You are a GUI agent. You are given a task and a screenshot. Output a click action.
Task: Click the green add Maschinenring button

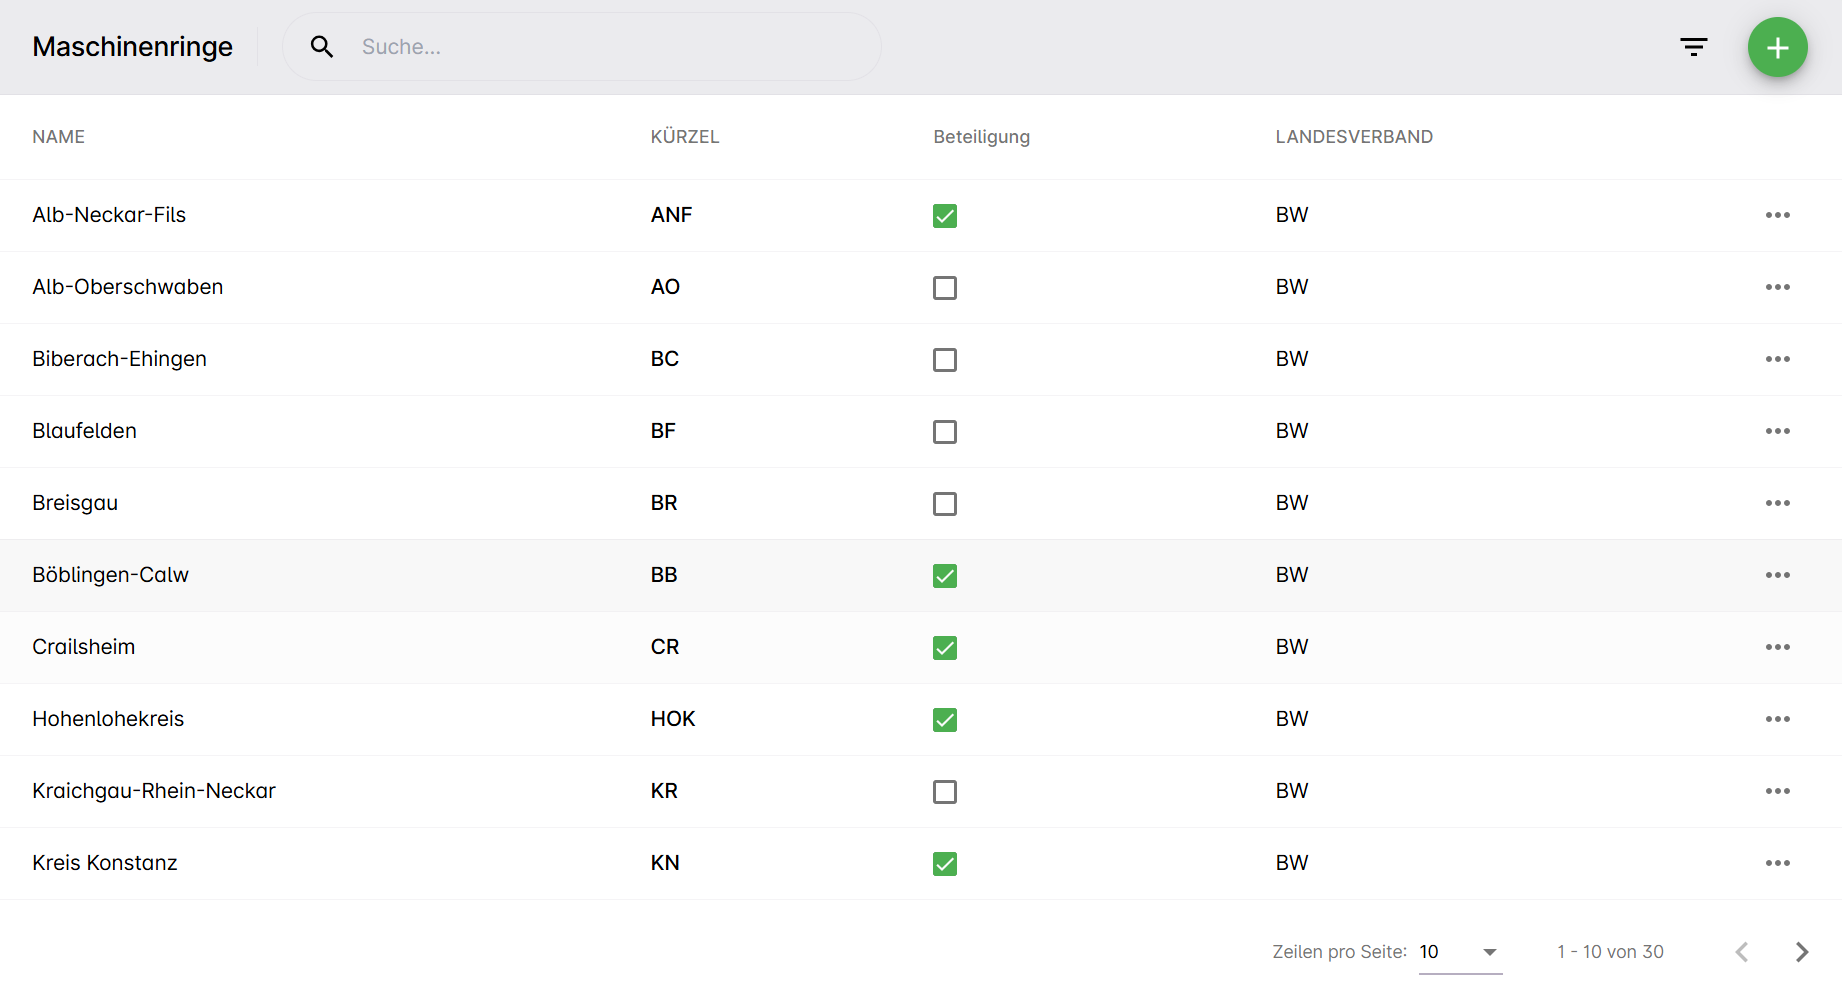(x=1777, y=47)
